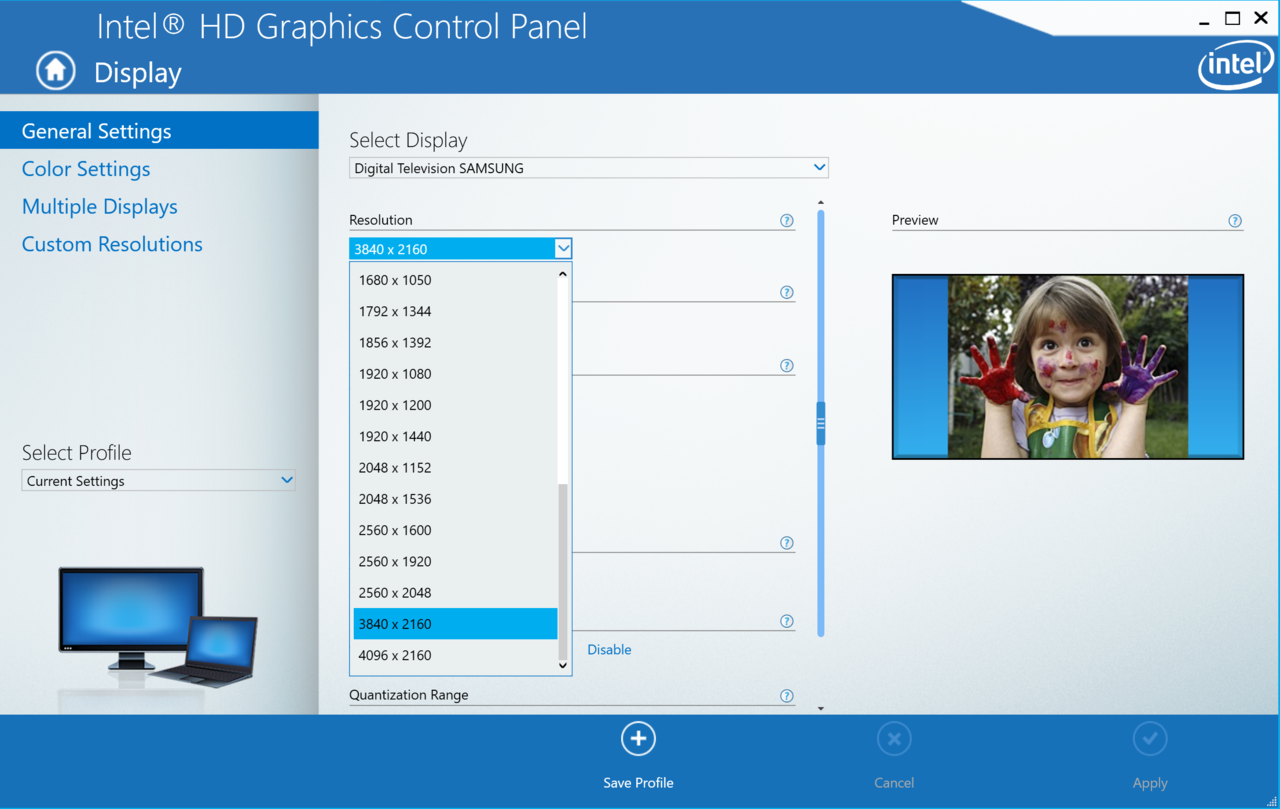Switch to Multiple Displays section

[x=100, y=207]
